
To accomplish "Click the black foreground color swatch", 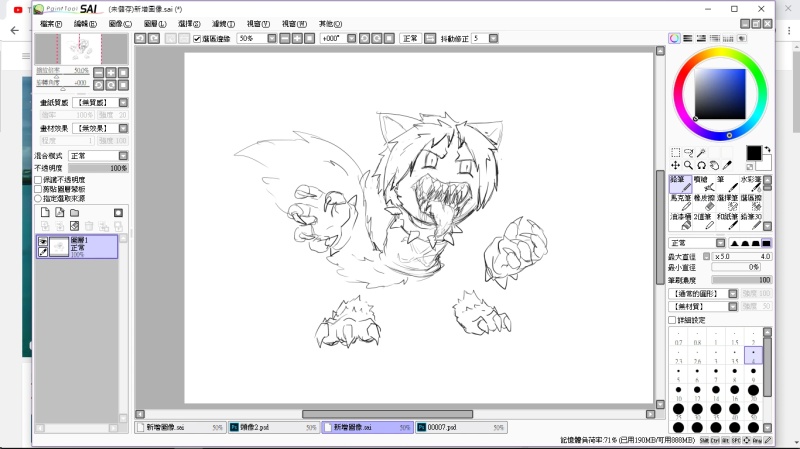I will tap(754, 153).
